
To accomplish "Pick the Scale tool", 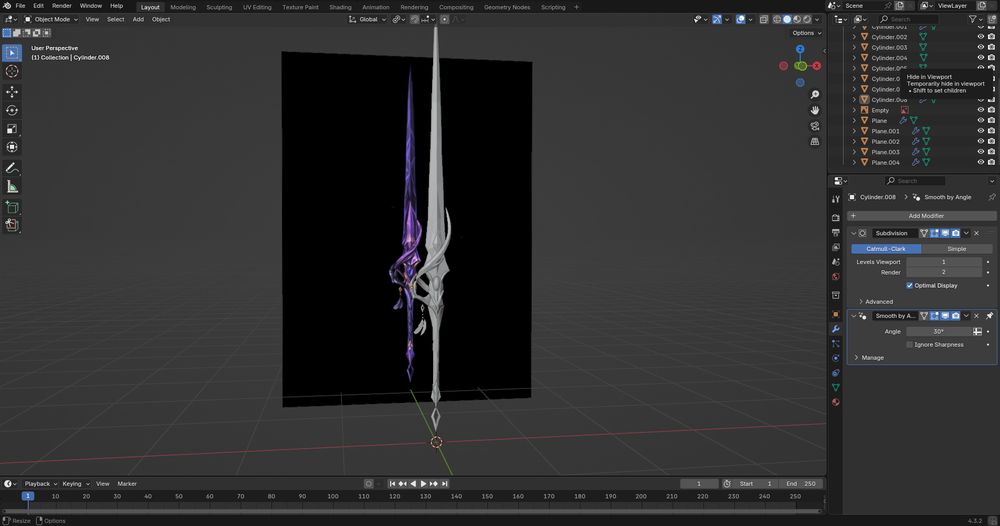I will pyautogui.click(x=12, y=129).
